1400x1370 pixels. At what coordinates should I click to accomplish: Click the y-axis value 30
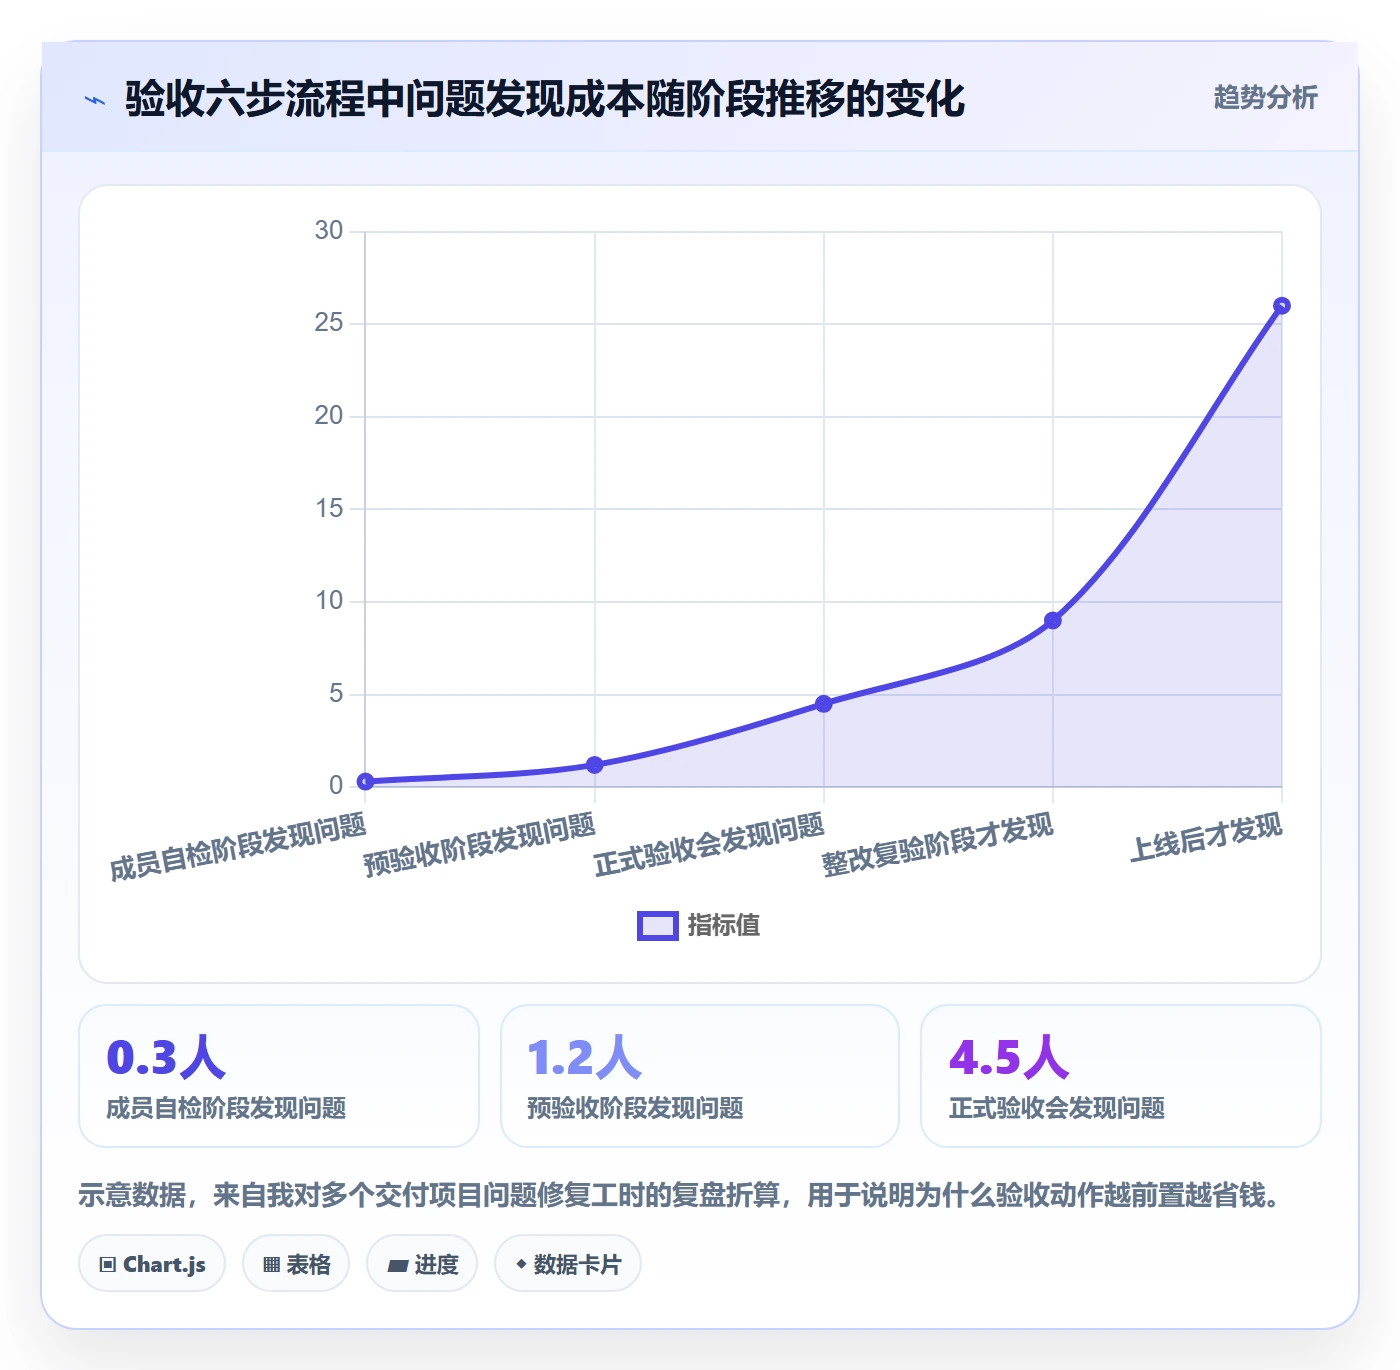point(329,231)
